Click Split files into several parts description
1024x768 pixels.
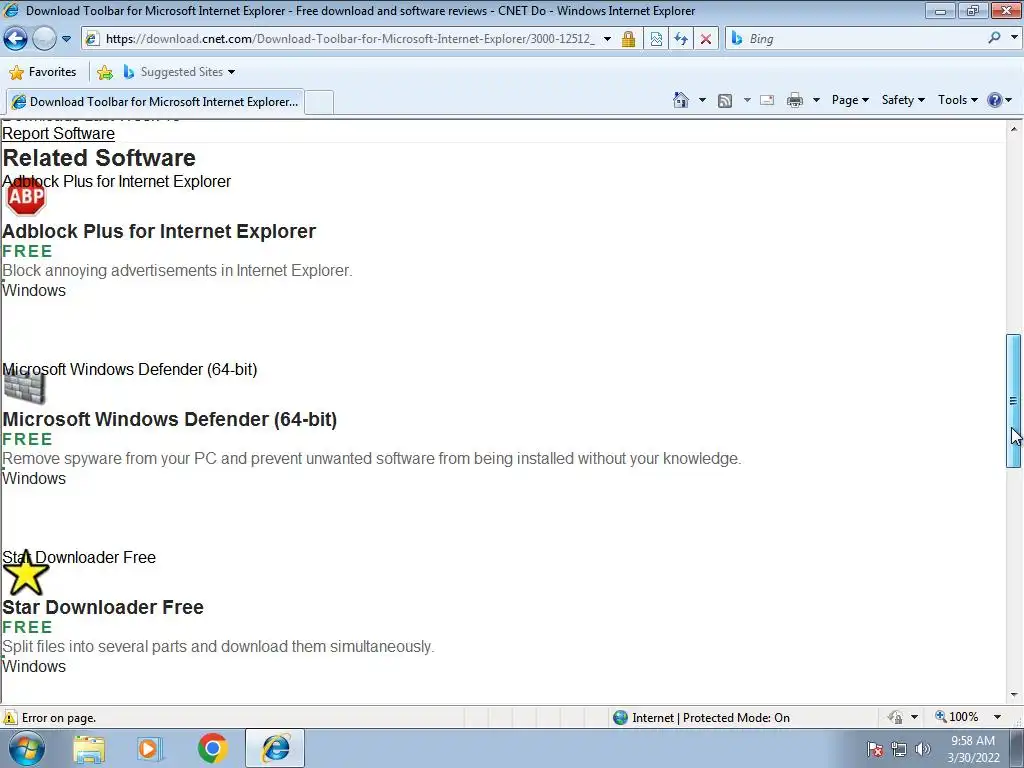(218, 647)
